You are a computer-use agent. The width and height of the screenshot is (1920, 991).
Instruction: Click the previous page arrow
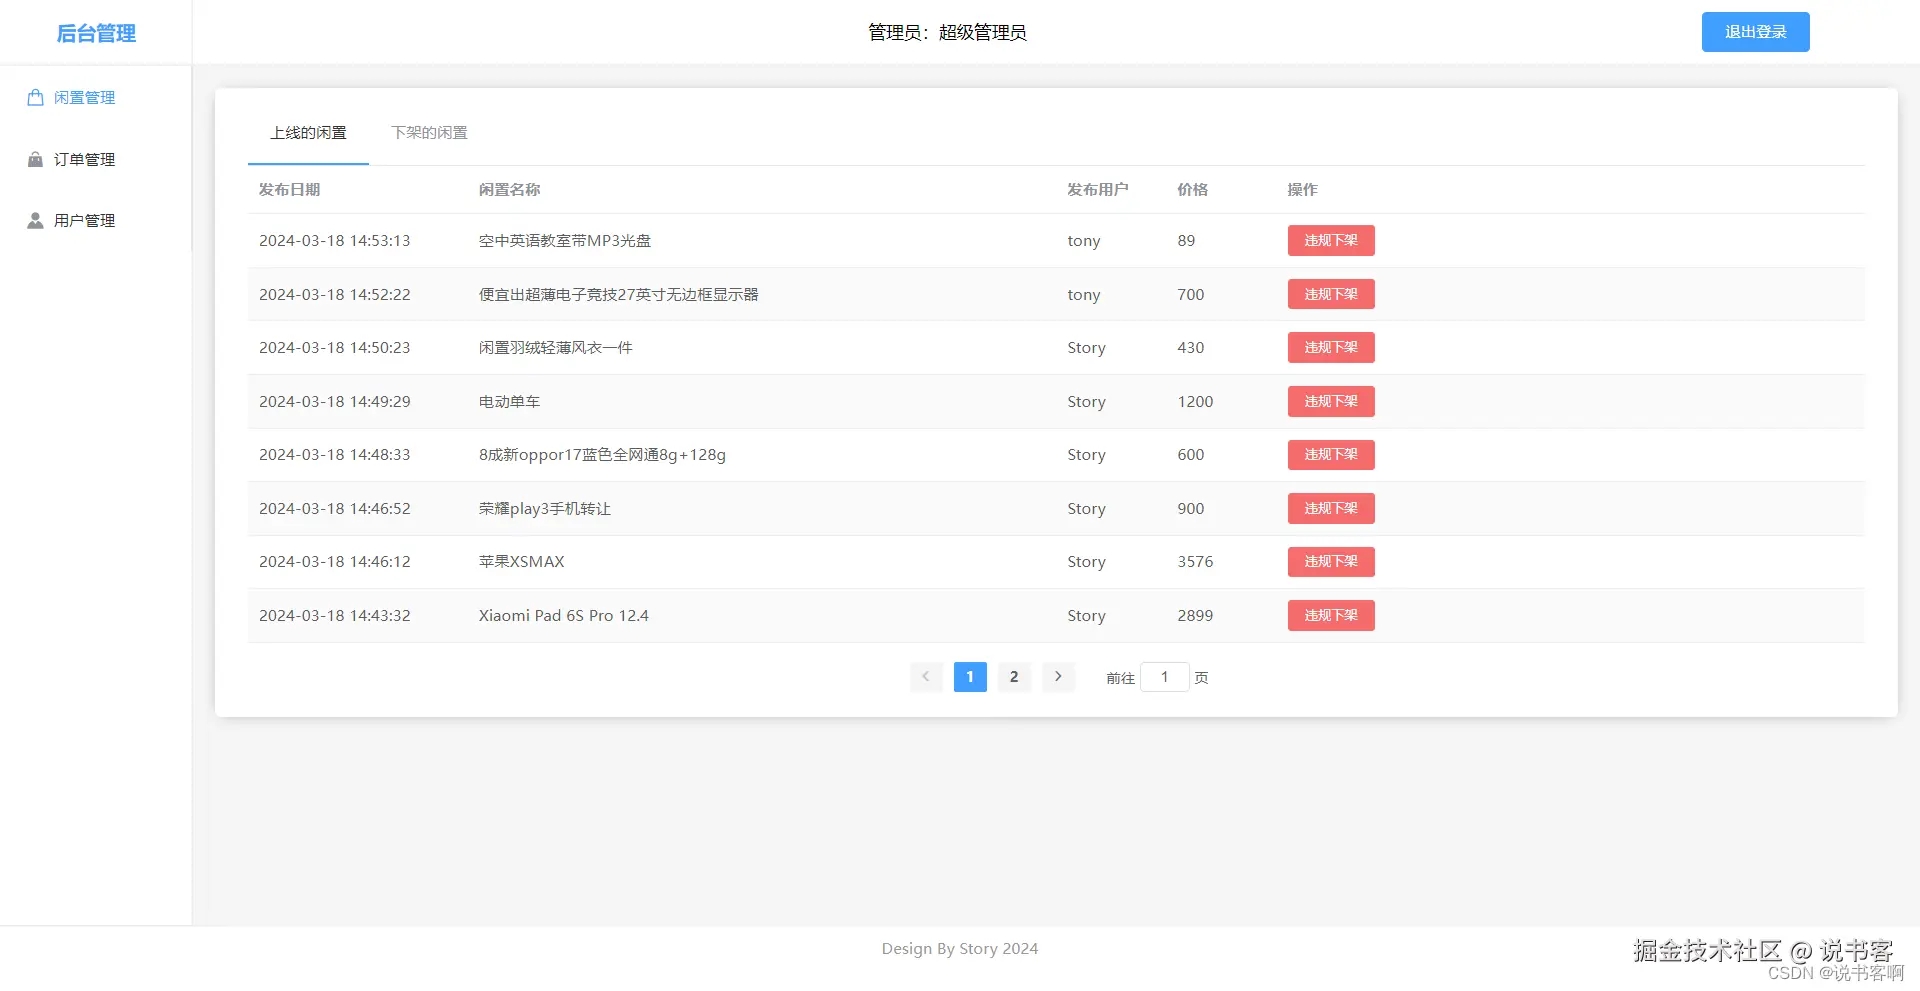pos(925,677)
